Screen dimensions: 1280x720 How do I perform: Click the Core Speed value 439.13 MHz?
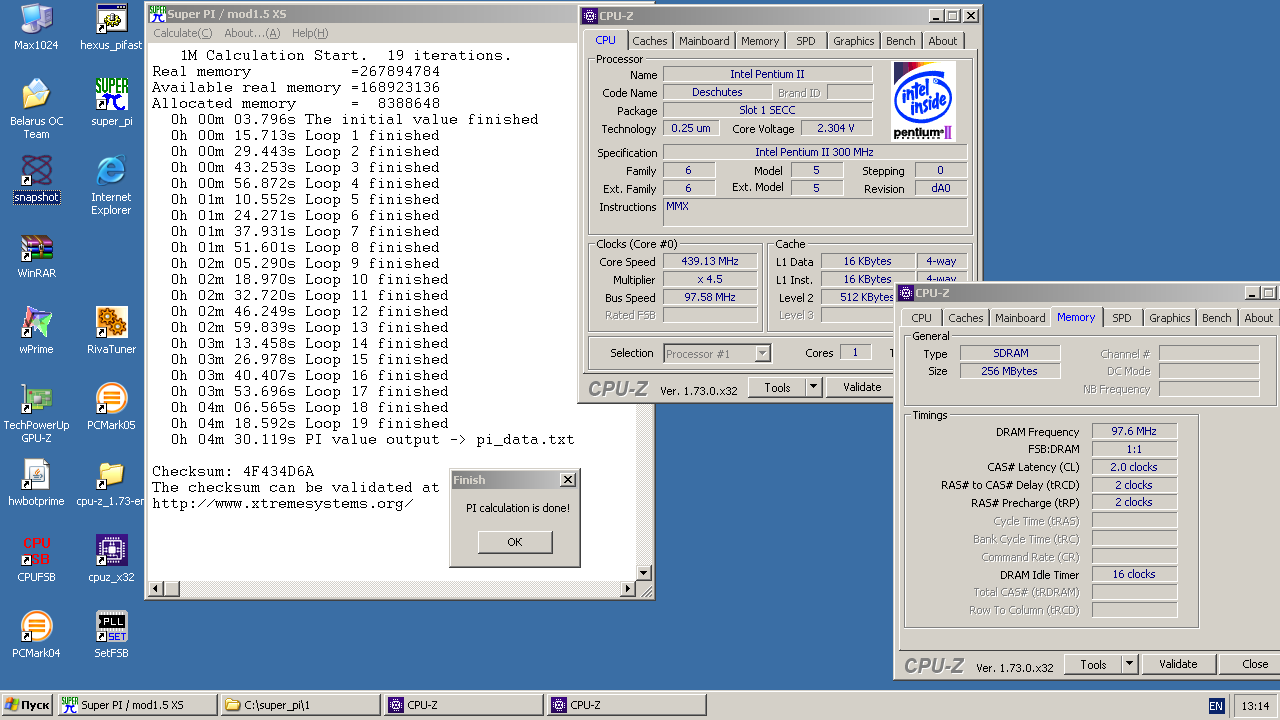tap(710, 262)
